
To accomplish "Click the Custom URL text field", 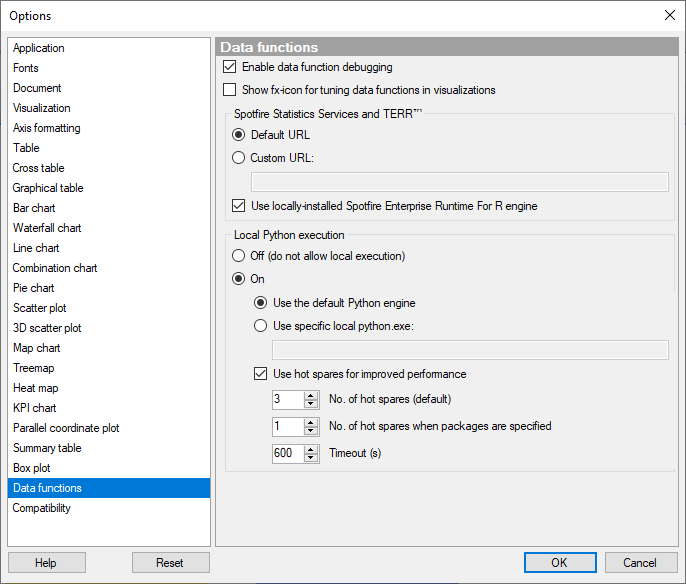I will point(459,182).
